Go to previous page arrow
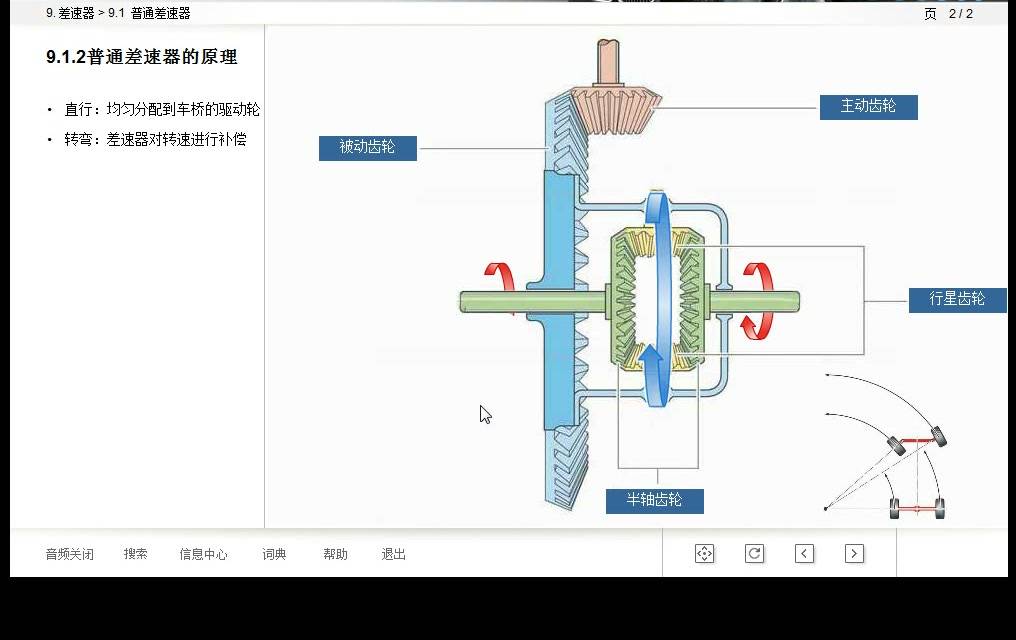This screenshot has width=1016, height=640. [804, 554]
